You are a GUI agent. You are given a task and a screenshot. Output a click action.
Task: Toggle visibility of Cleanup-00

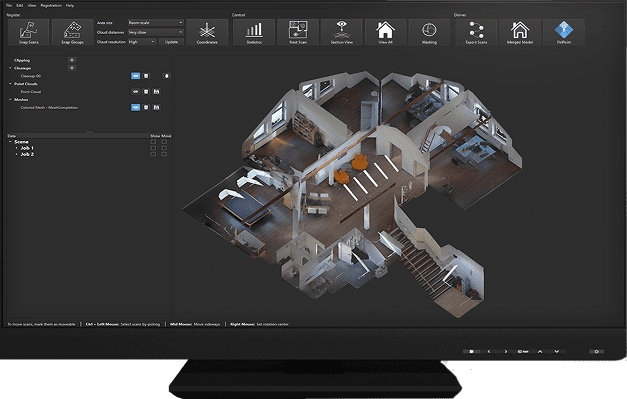(136, 76)
